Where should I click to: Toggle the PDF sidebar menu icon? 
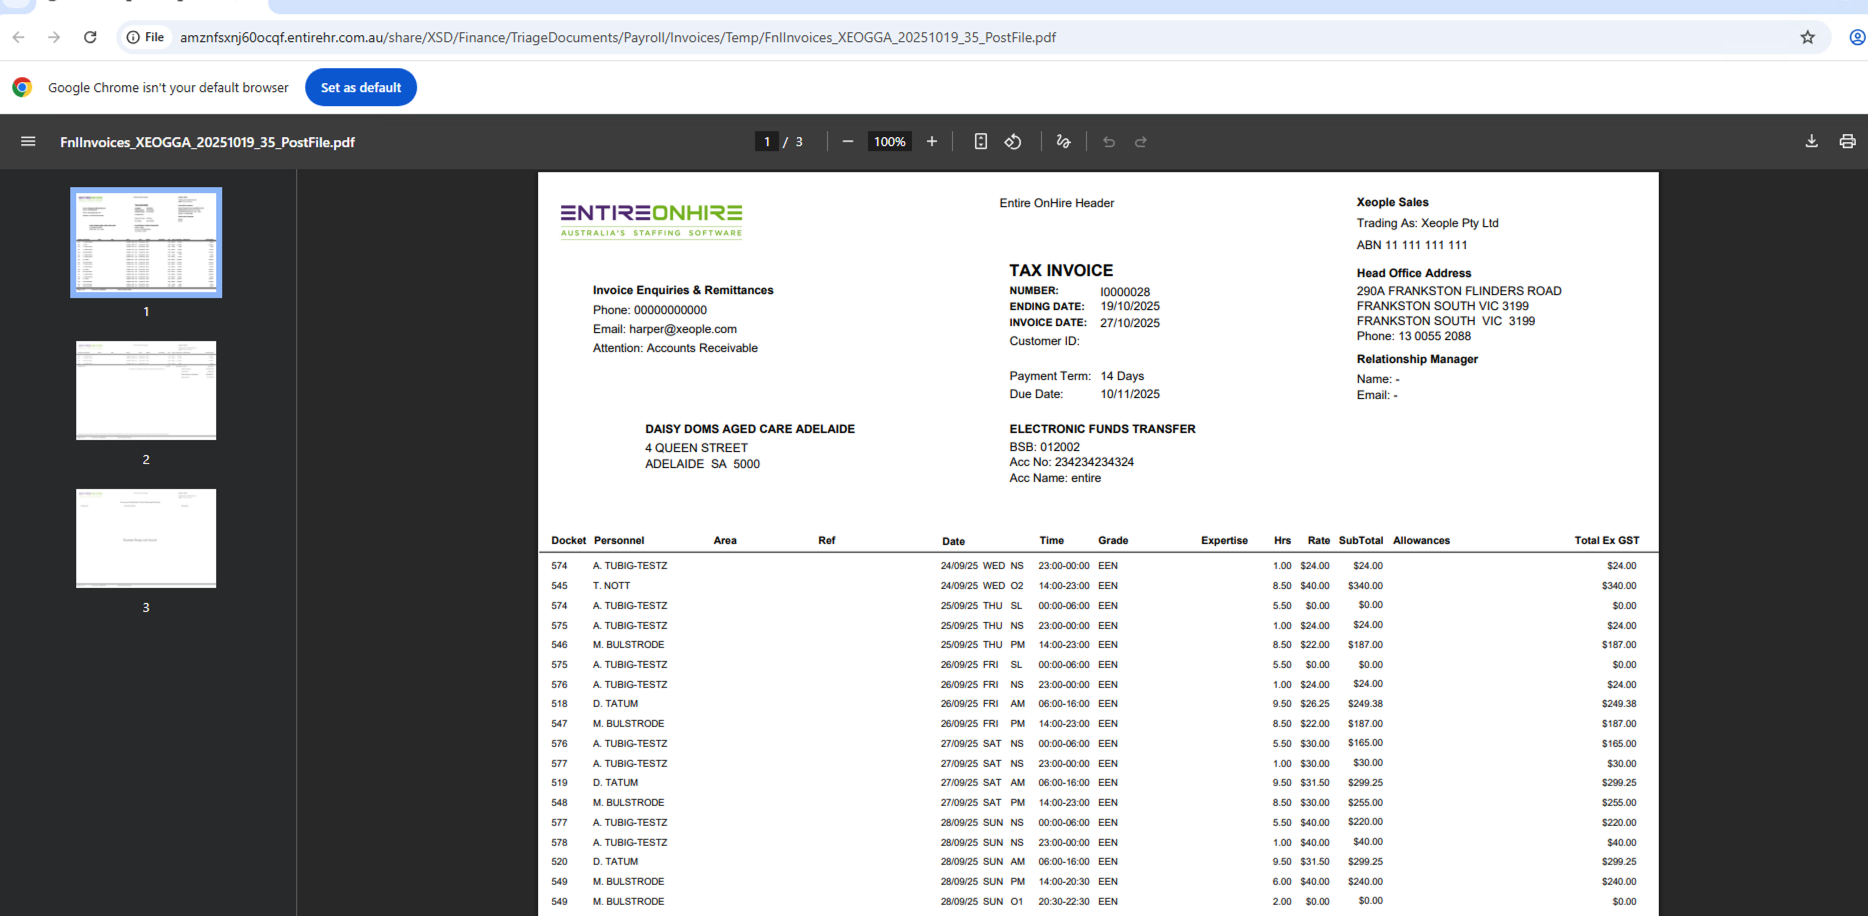(28, 142)
